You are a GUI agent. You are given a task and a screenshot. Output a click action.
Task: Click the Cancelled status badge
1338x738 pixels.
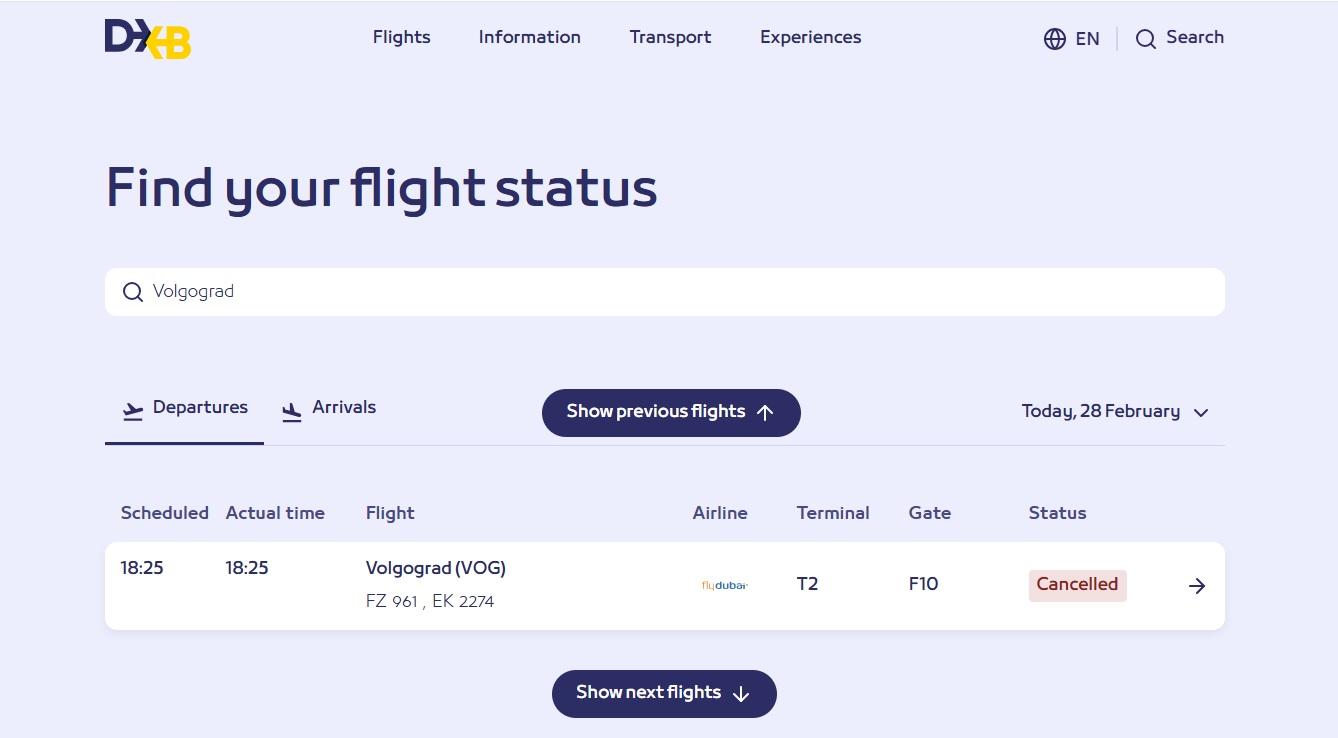pyautogui.click(x=1077, y=585)
